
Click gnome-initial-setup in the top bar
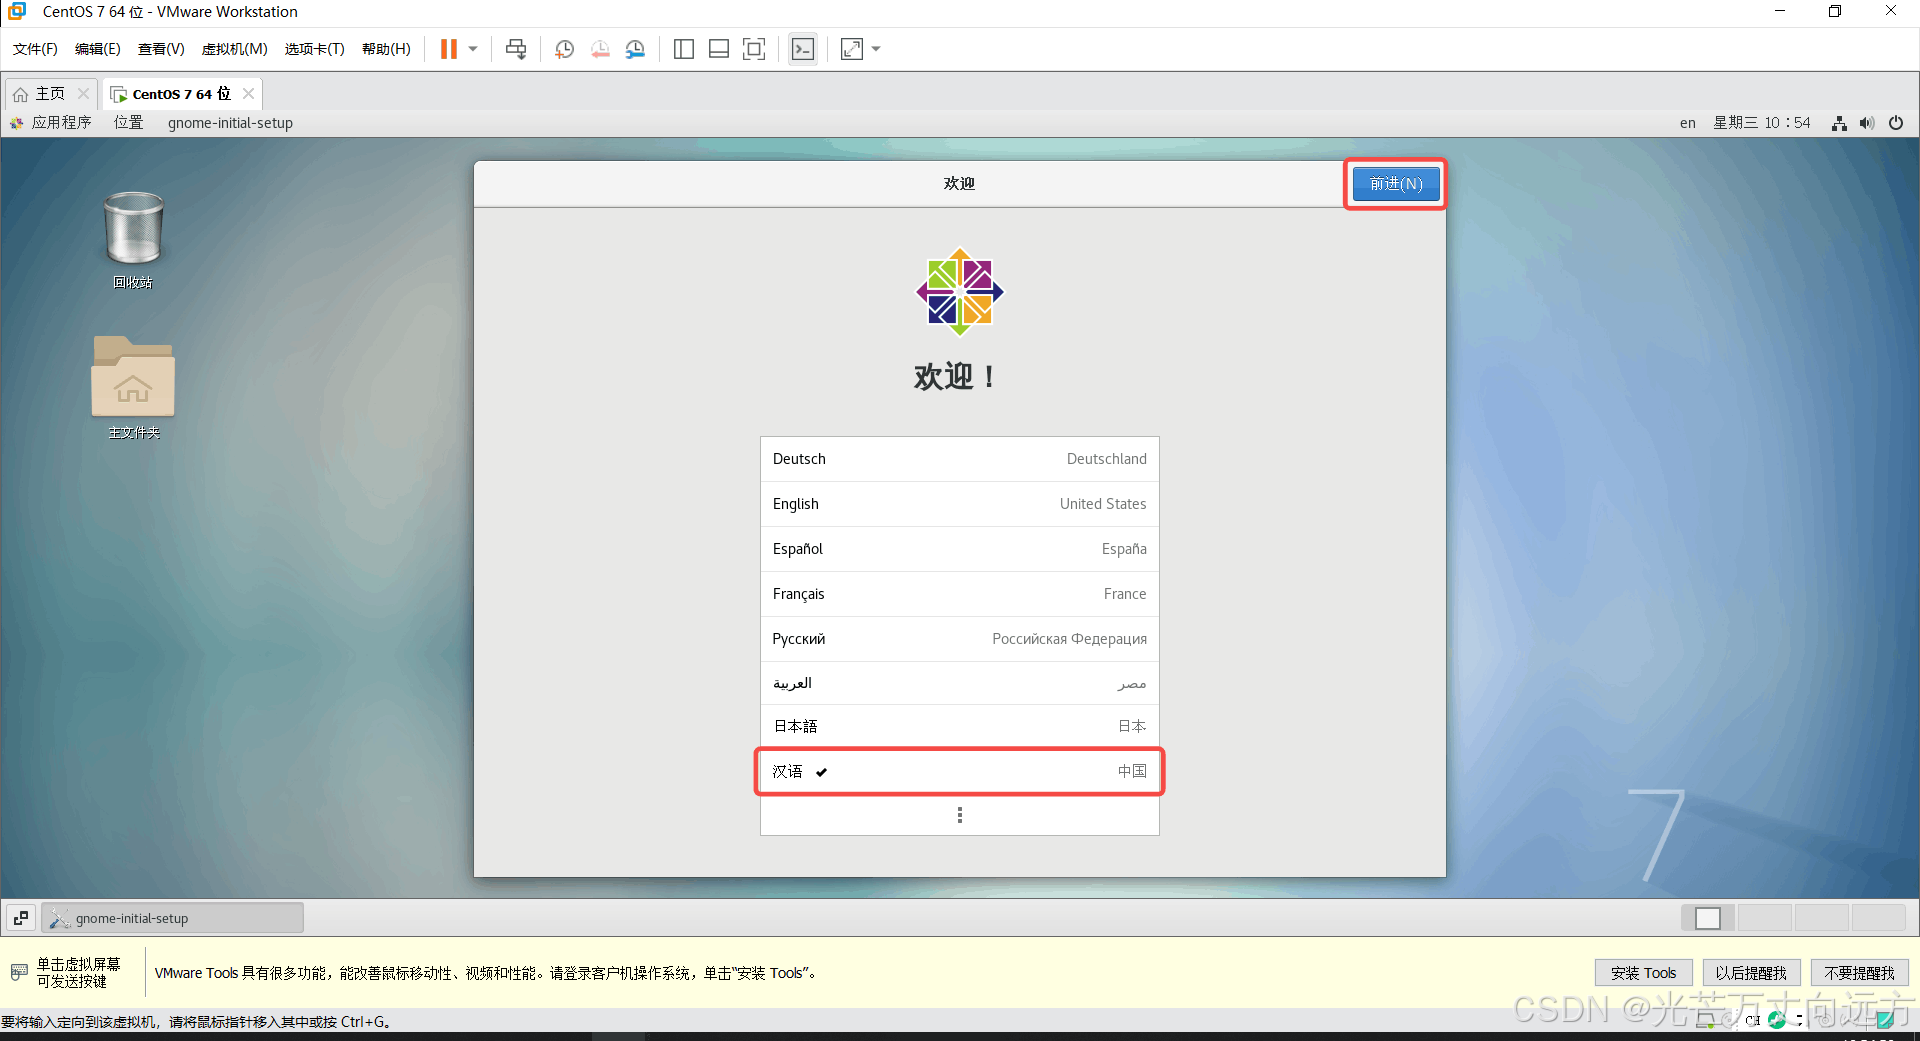pyautogui.click(x=230, y=122)
